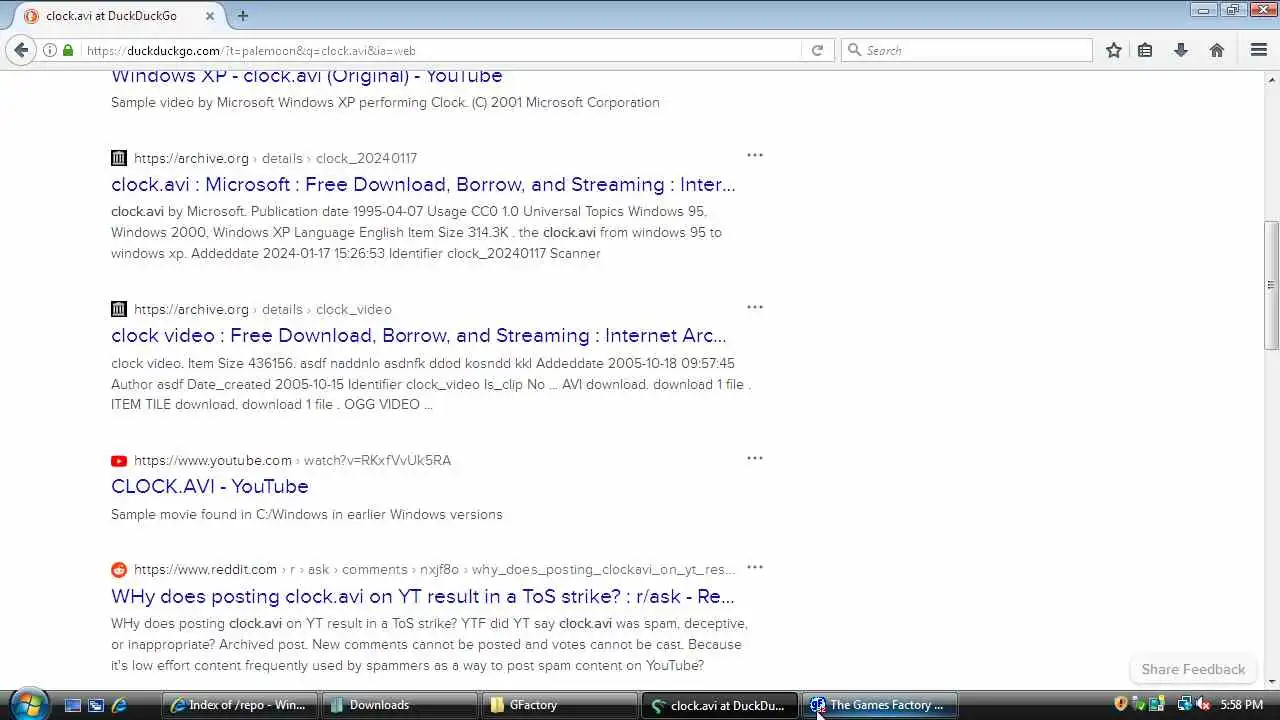Bookmark this page with the star icon
The image size is (1280, 720).
click(1114, 50)
